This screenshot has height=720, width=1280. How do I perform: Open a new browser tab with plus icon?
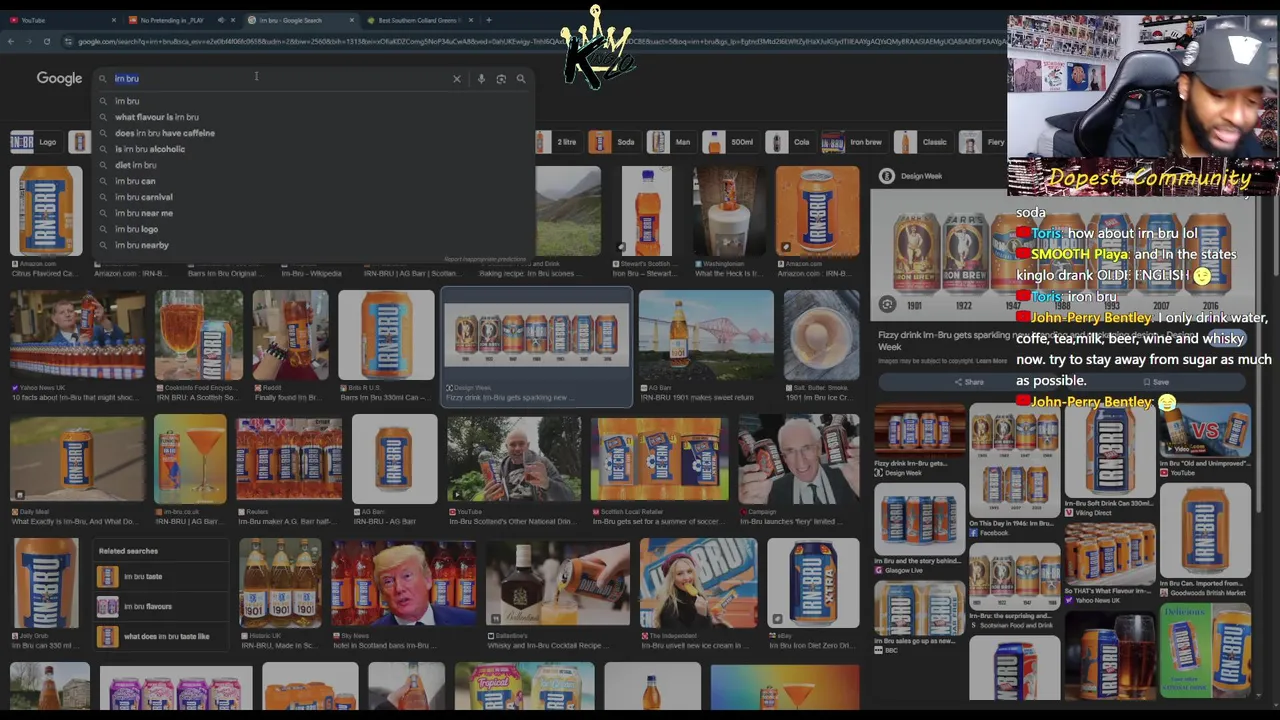click(x=488, y=20)
